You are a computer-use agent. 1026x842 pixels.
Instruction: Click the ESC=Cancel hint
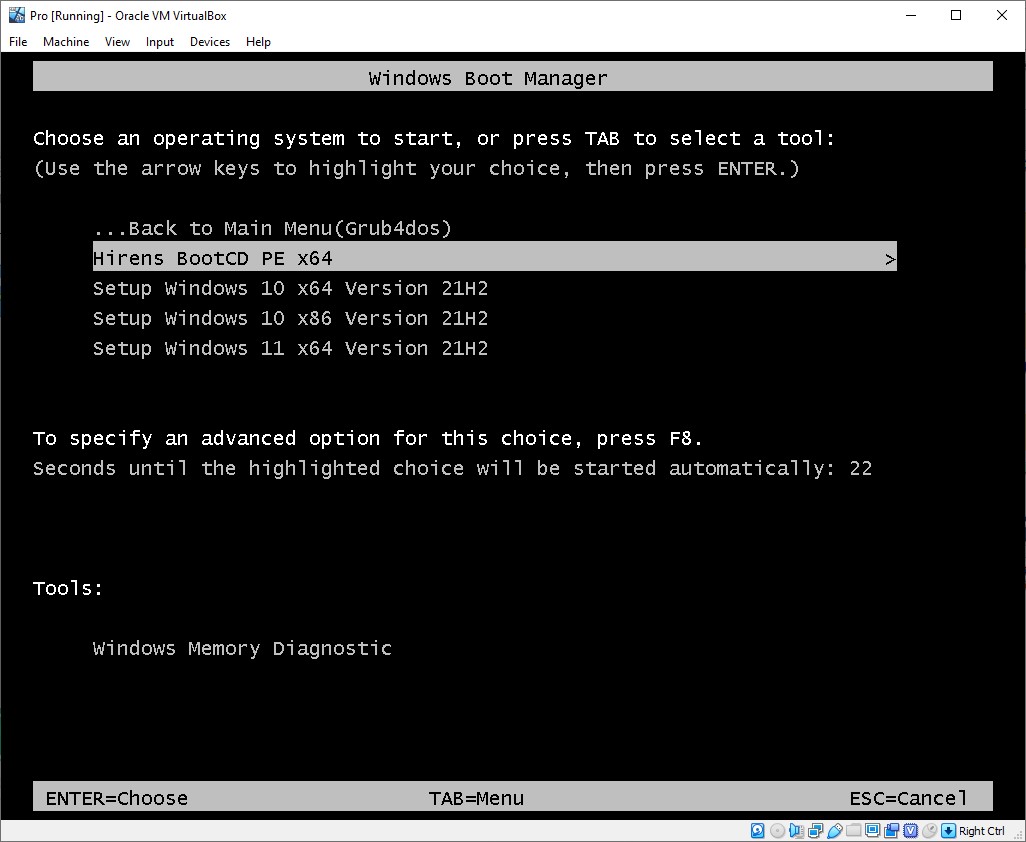click(908, 798)
